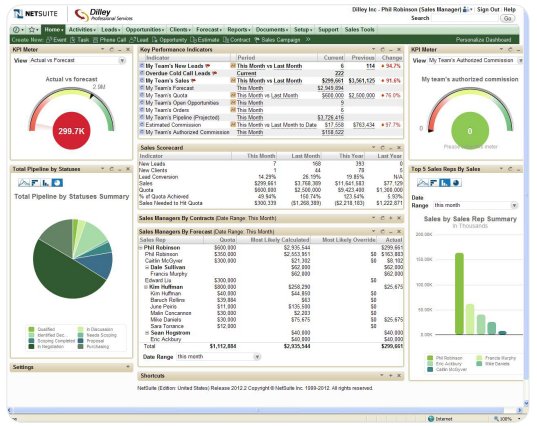Create new Opportunity from toolbar
Viewport: 537px width, 426px height.
coord(170,40)
